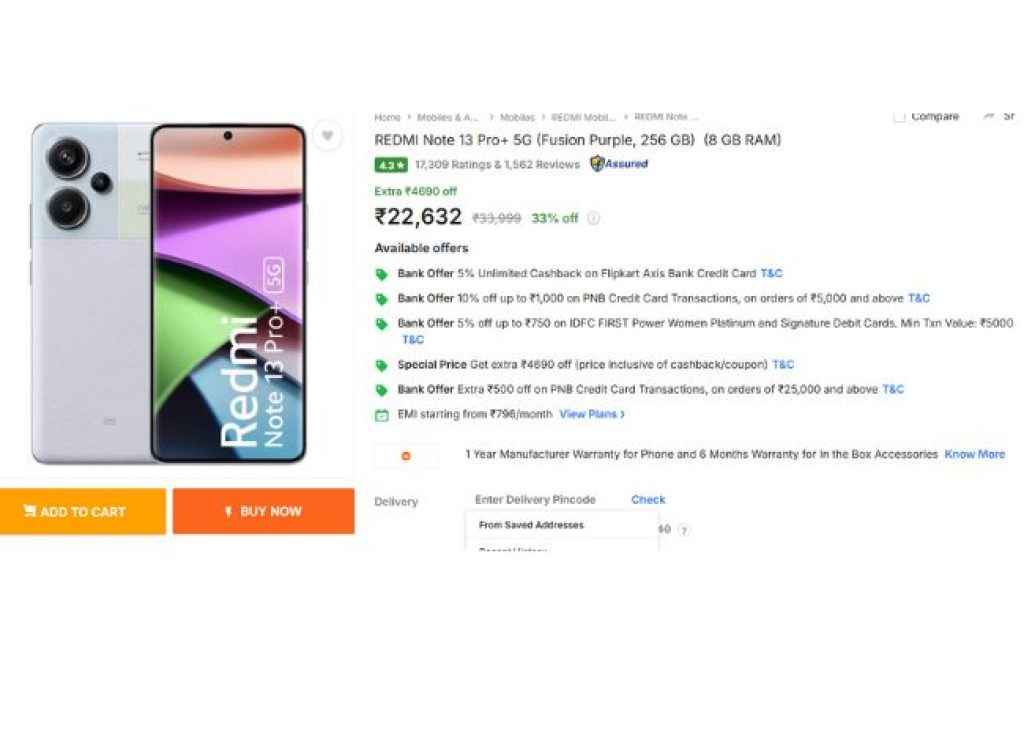Click the EMI calendar icon
Viewport: 1024px width, 756px height.
tap(382, 414)
